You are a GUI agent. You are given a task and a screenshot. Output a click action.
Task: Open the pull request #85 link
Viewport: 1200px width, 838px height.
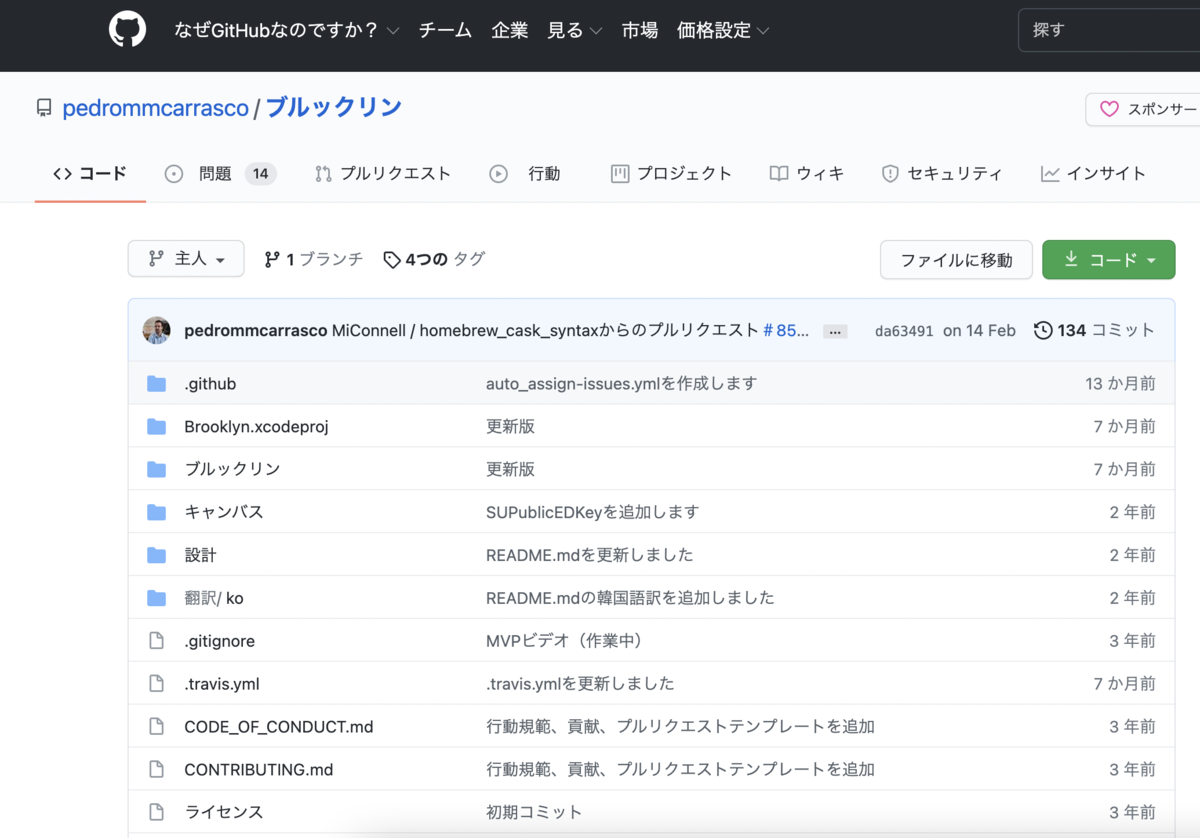786,330
